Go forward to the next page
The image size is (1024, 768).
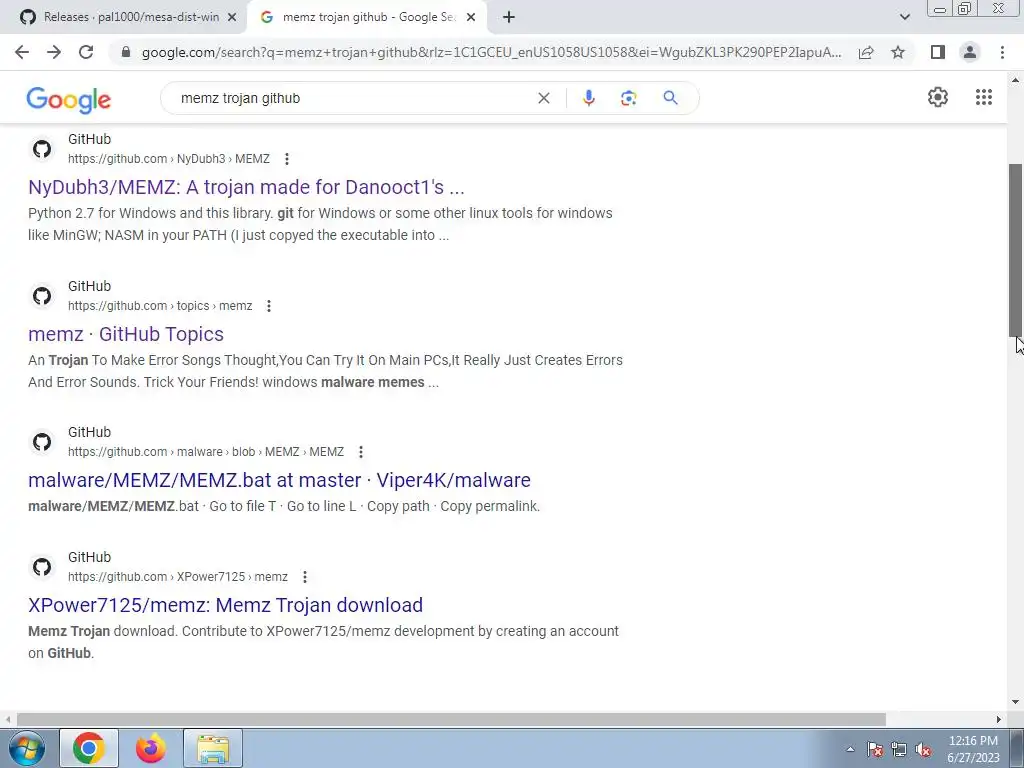(x=54, y=52)
